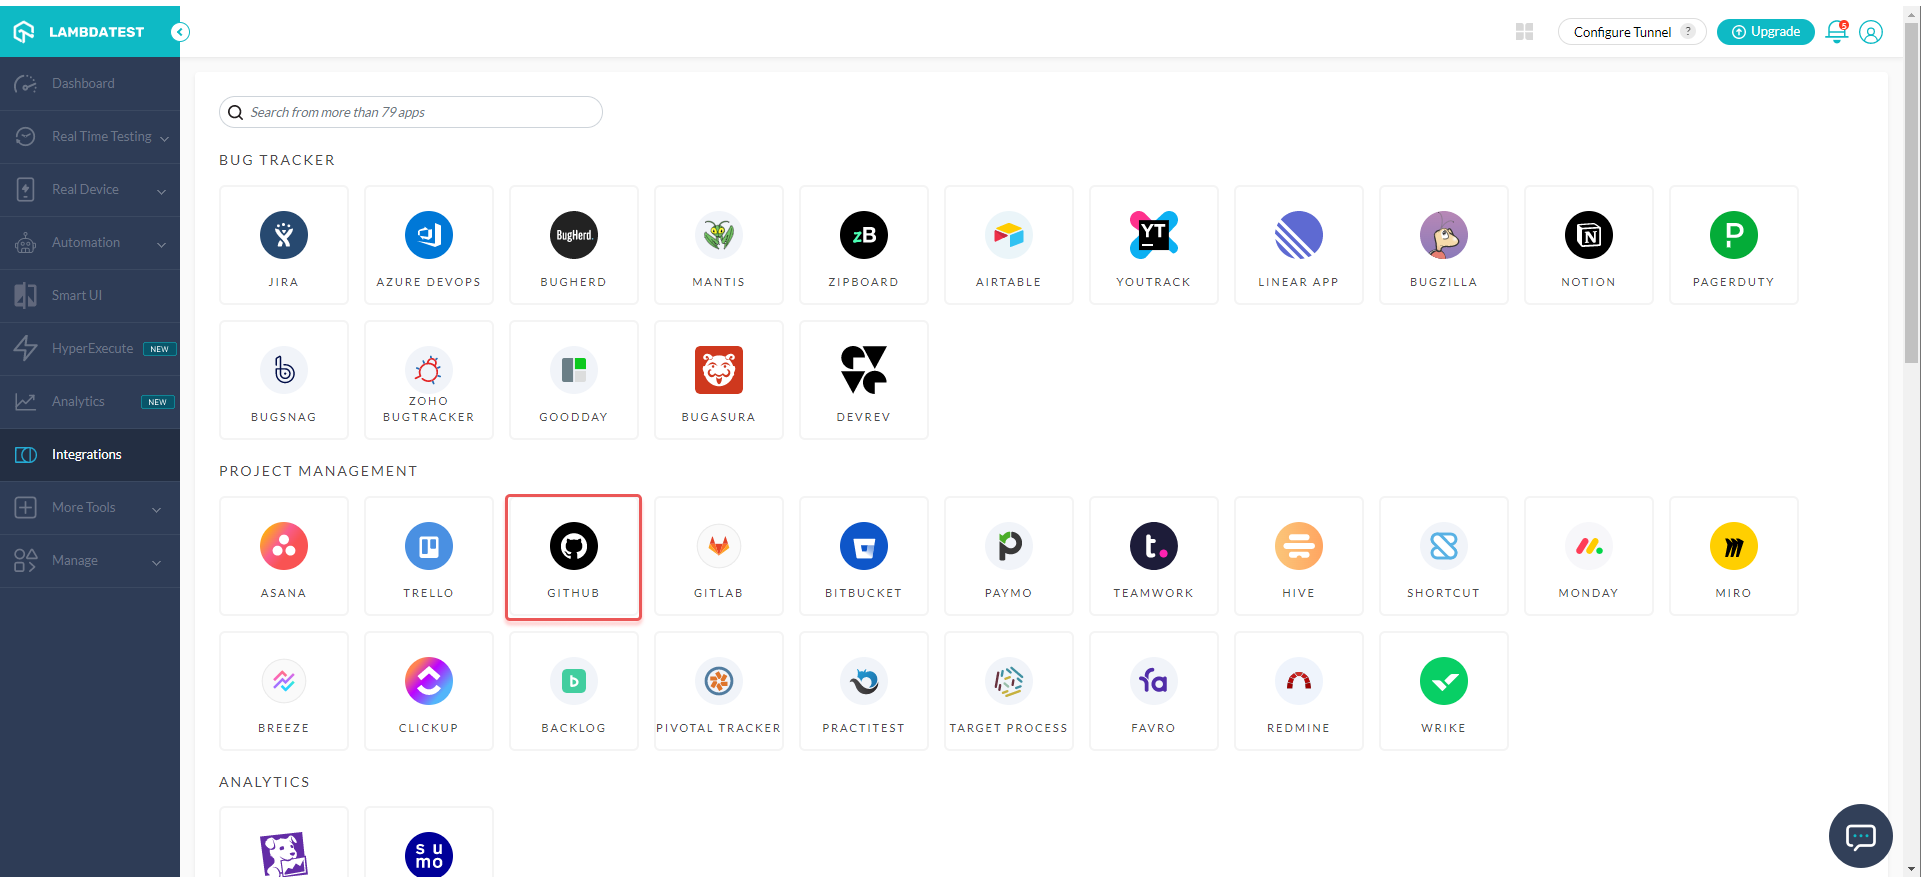Viewport: 1921px width, 877px height.
Task: Open the Asana integration
Action: click(x=284, y=556)
